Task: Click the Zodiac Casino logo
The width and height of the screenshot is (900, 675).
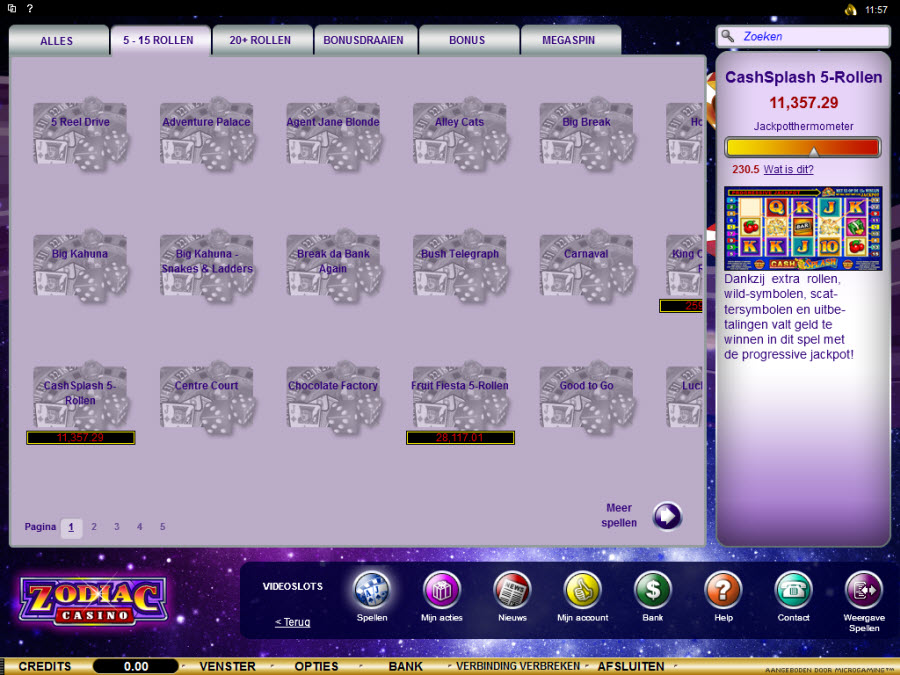Action: pos(94,601)
